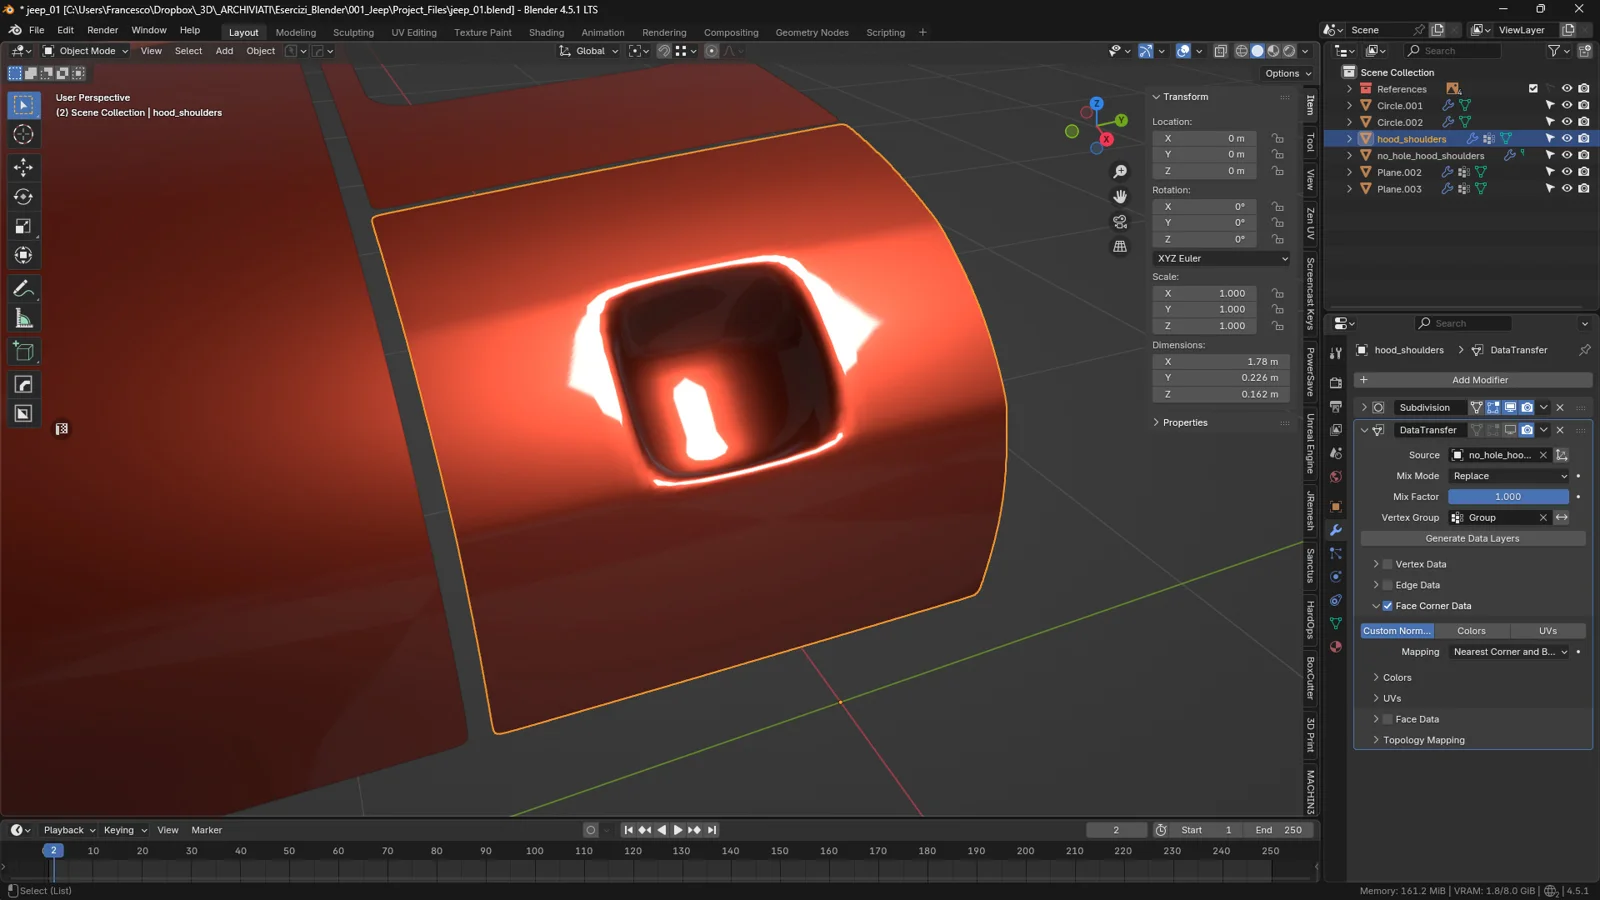Image resolution: width=1600 pixels, height=900 pixels.
Task: Activate the Transform tool
Action: click(x=24, y=256)
